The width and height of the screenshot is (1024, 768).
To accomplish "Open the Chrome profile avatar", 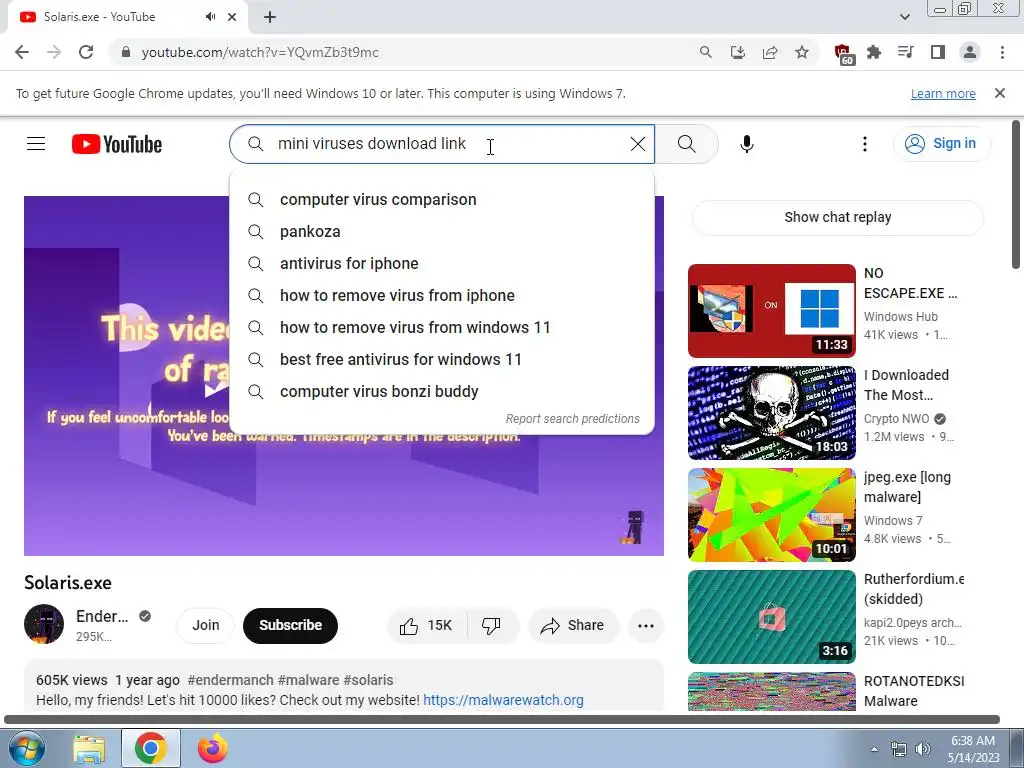I will coord(970,52).
